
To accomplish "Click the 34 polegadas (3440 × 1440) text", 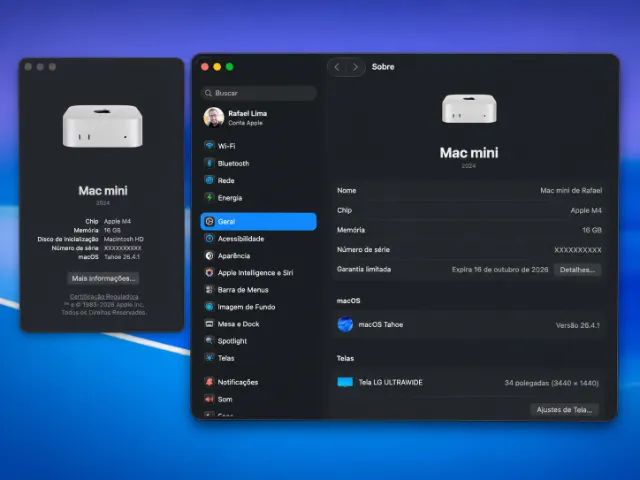I will pos(551,383).
